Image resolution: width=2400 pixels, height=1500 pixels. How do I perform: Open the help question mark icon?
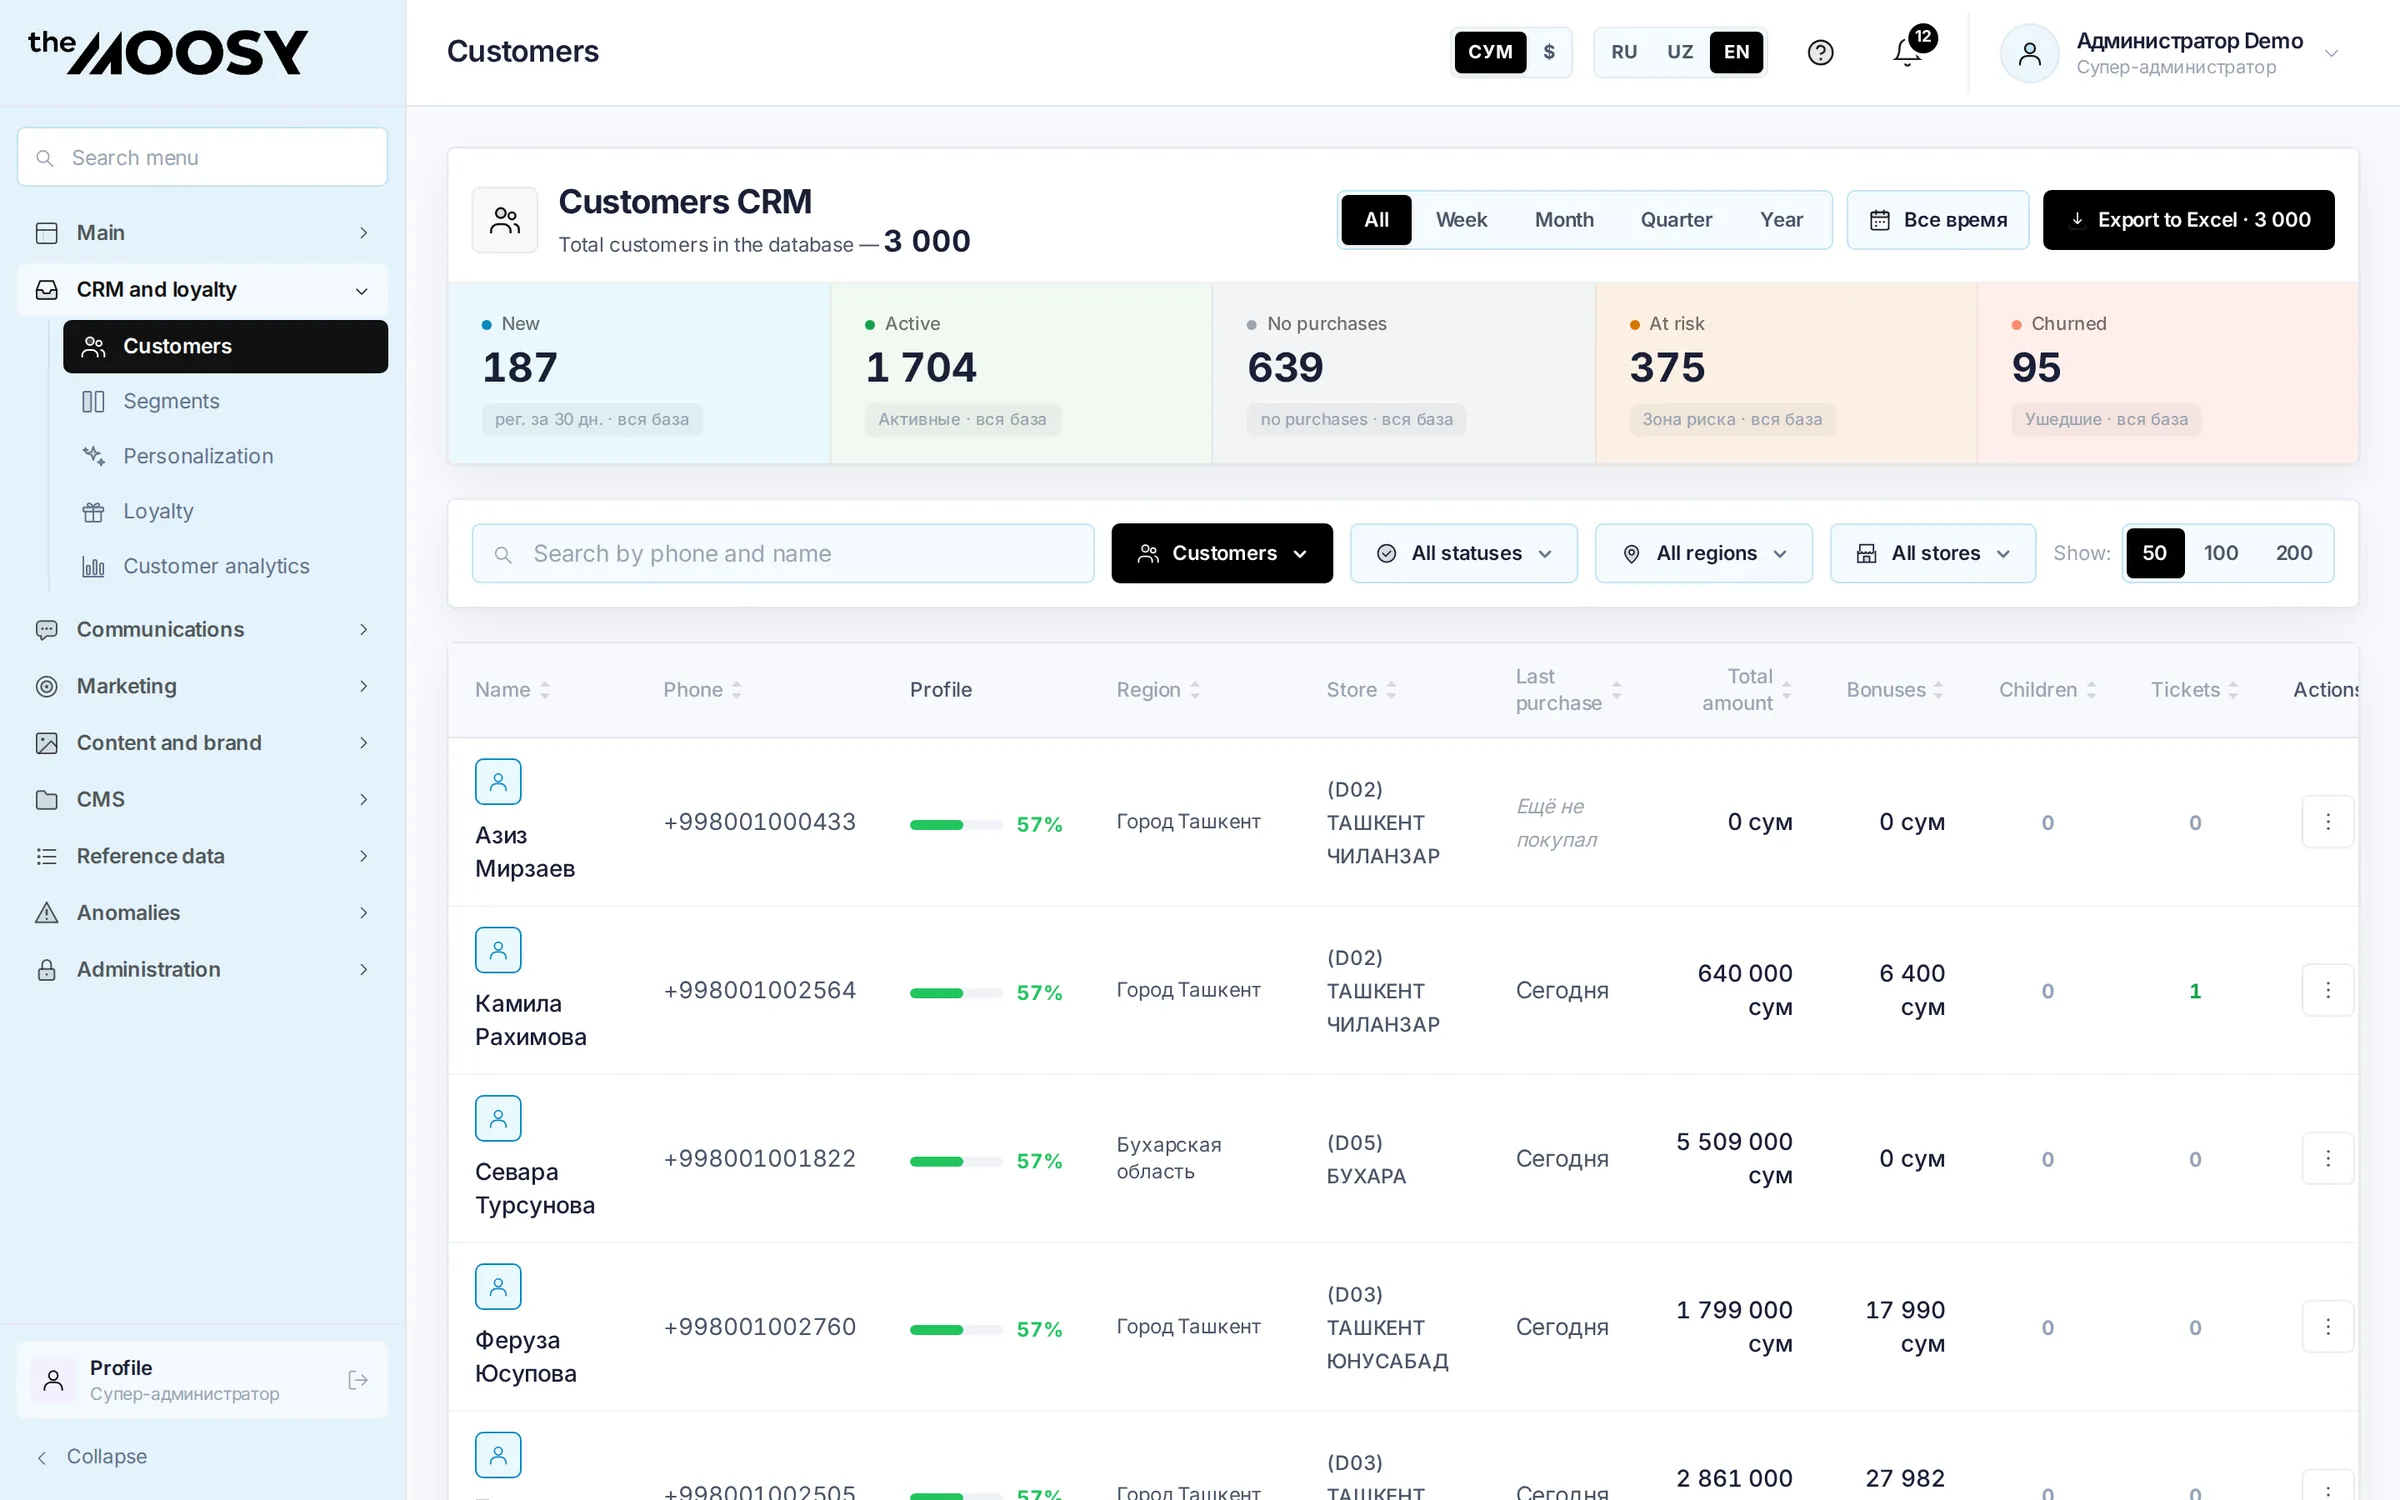(1820, 52)
